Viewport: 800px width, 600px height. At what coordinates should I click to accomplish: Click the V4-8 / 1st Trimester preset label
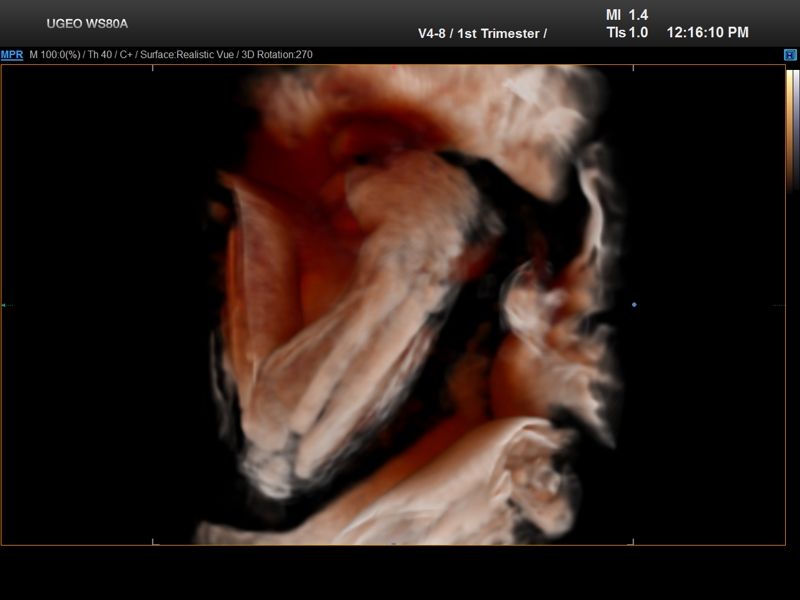pyautogui.click(x=482, y=33)
